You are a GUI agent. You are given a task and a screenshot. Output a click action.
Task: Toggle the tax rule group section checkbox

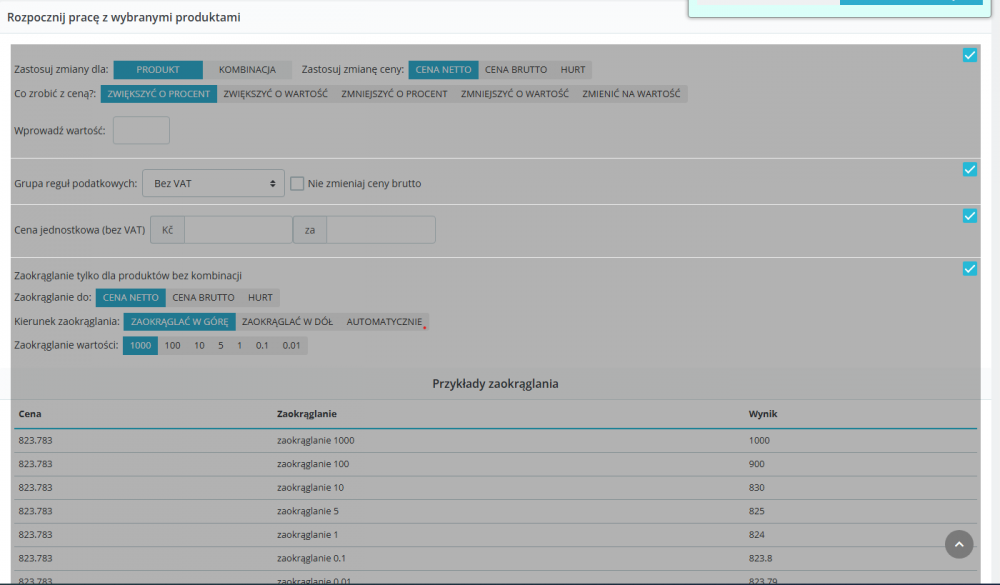click(969, 170)
